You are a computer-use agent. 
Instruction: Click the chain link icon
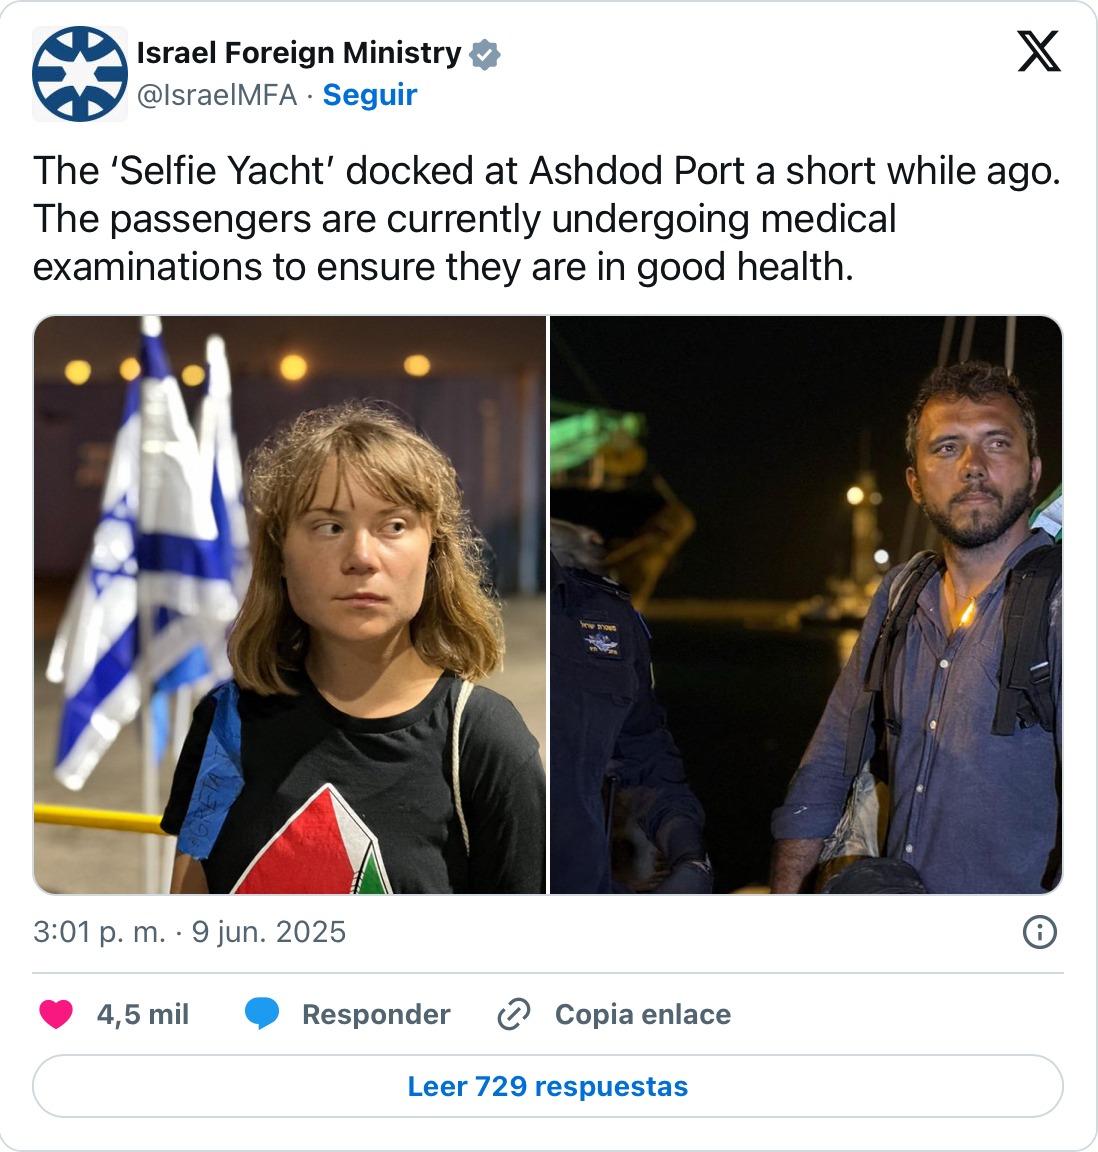(x=514, y=1014)
